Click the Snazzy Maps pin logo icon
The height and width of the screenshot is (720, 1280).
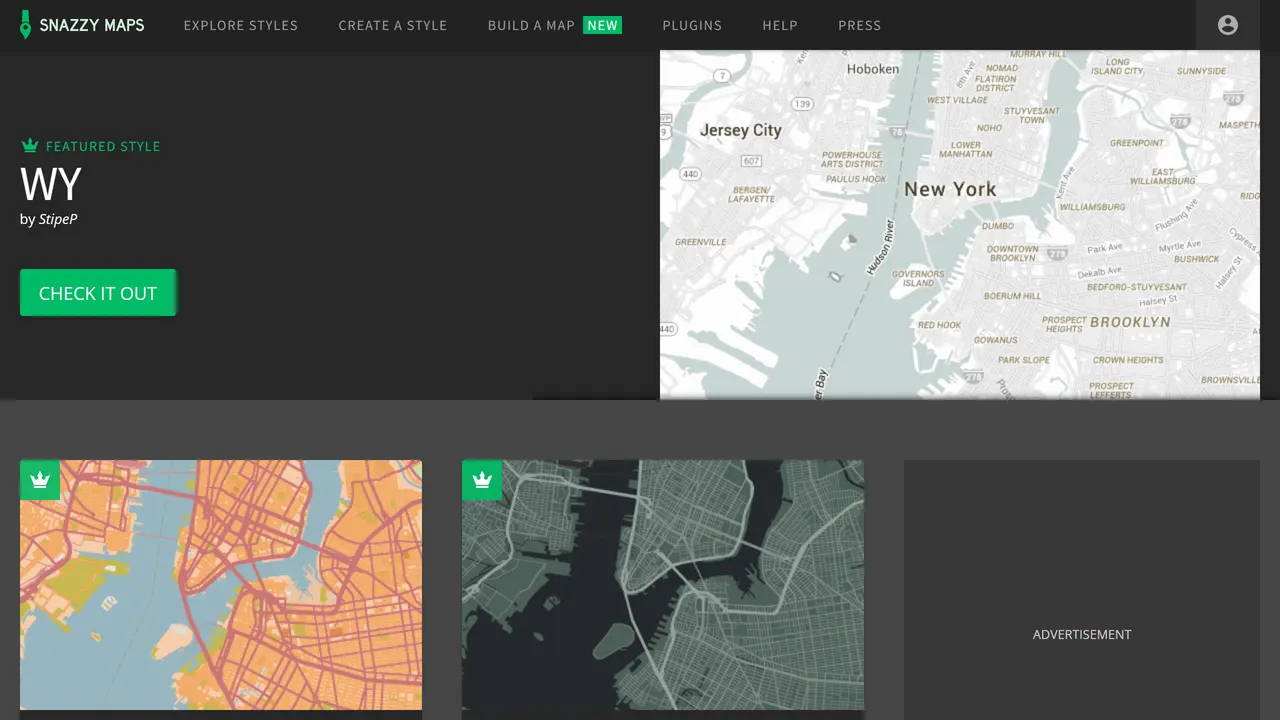click(x=26, y=25)
